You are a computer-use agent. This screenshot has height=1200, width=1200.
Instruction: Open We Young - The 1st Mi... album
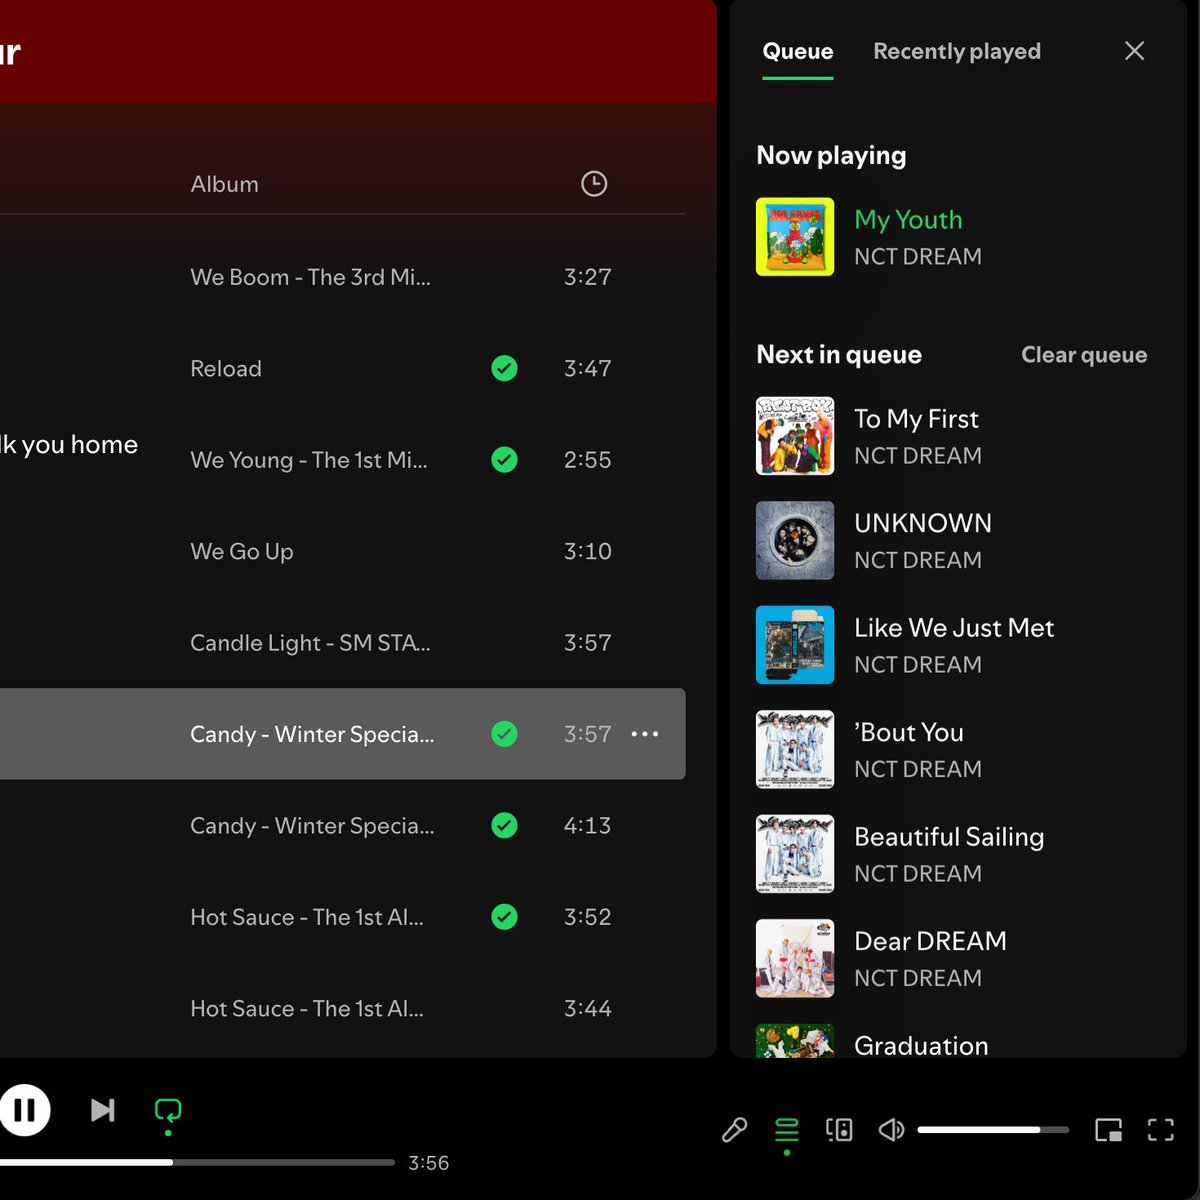tap(309, 460)
